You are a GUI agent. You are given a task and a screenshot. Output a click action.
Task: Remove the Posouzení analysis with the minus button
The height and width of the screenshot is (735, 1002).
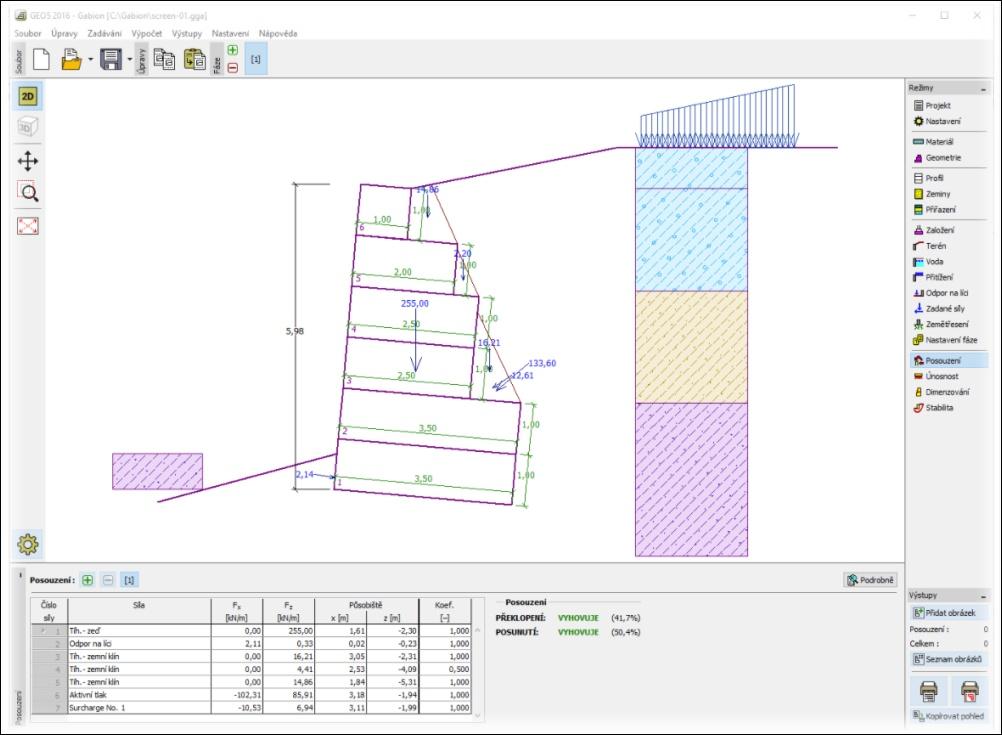coord(108,580)
